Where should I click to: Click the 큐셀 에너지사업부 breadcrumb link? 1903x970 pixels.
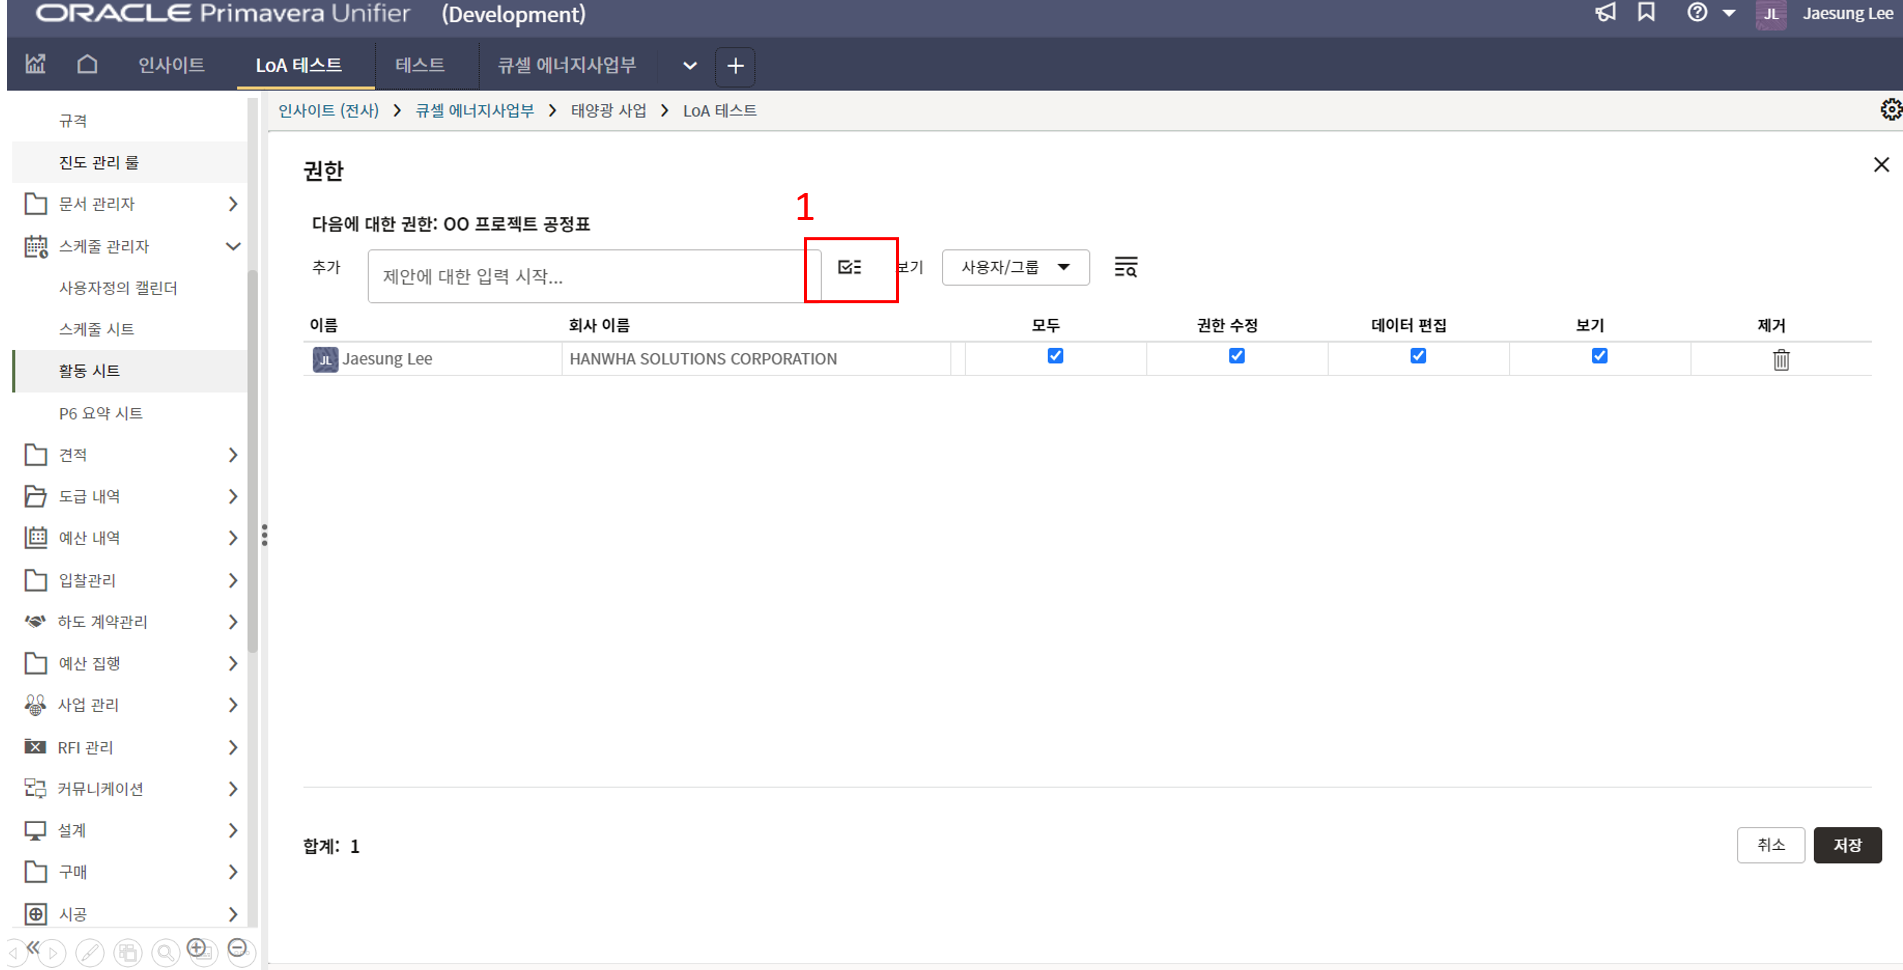pos(474,111)
